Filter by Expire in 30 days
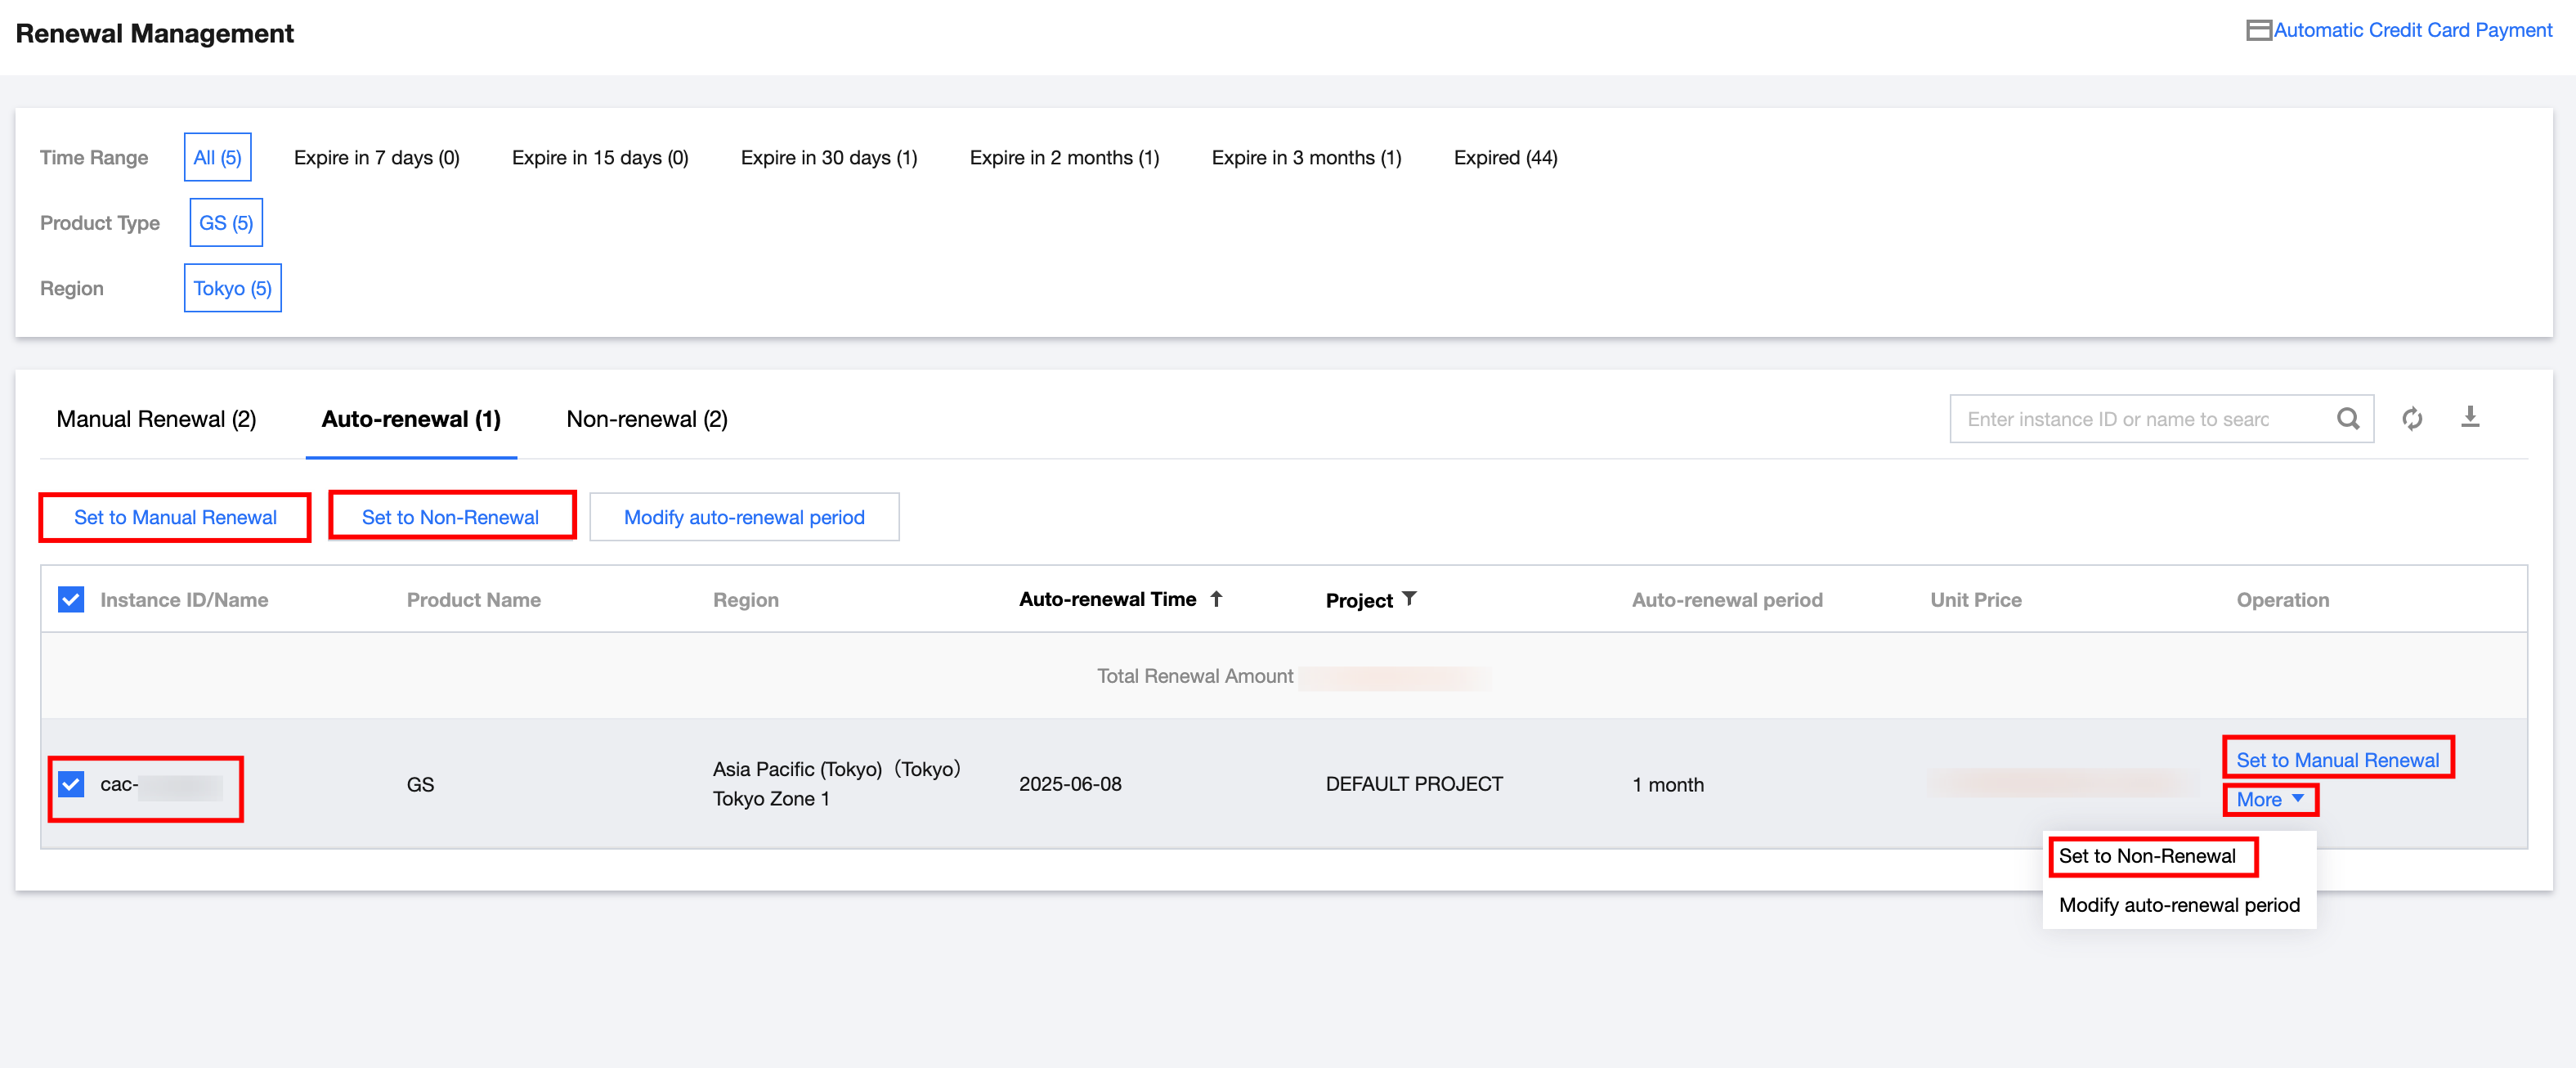Screen dimensions: 2576x1068 coord(828,158)
